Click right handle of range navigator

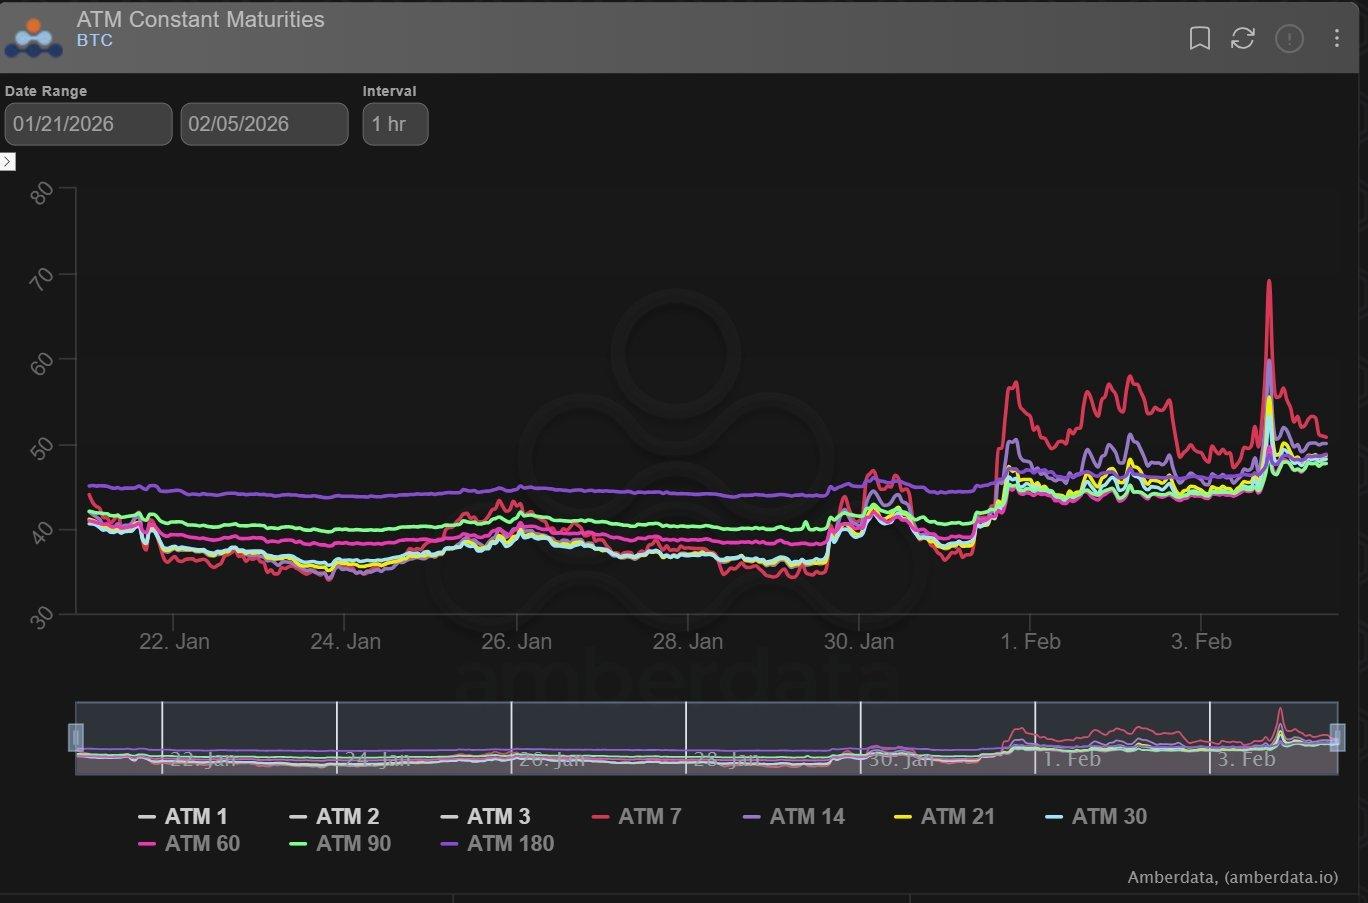[x=1337, y=738]
